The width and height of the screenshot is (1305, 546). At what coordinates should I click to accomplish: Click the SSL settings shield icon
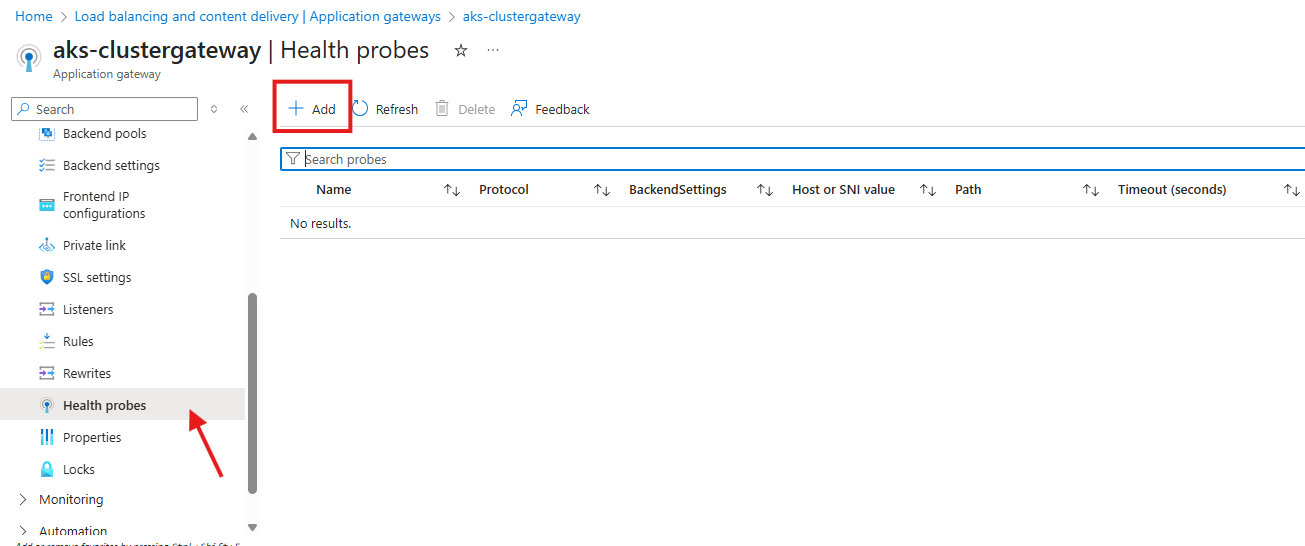[x=46, y=277]
